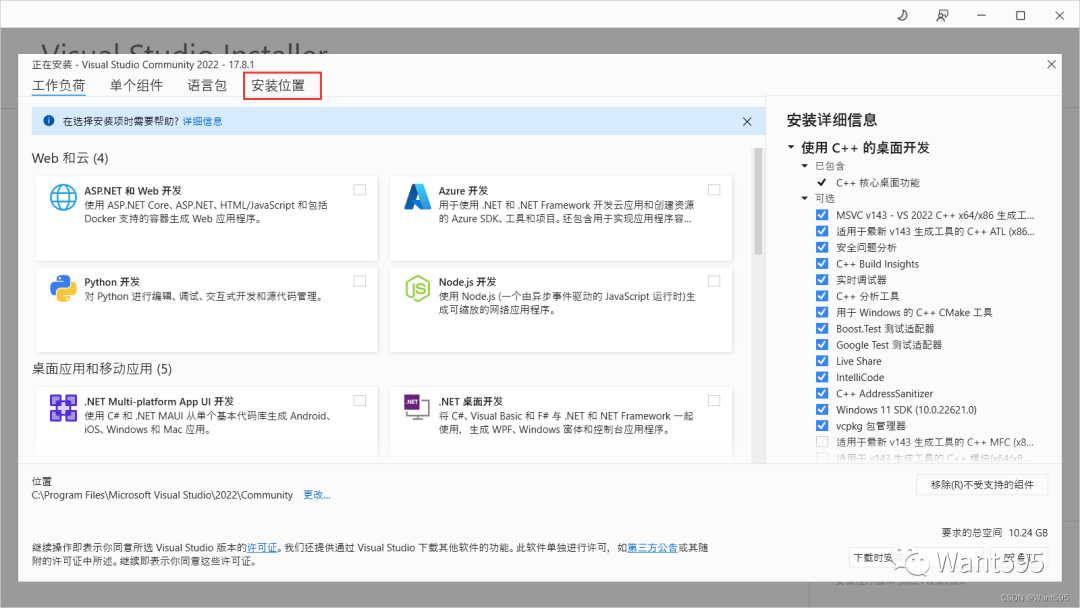Uncheck IntelliCode option

pos(822,377)
